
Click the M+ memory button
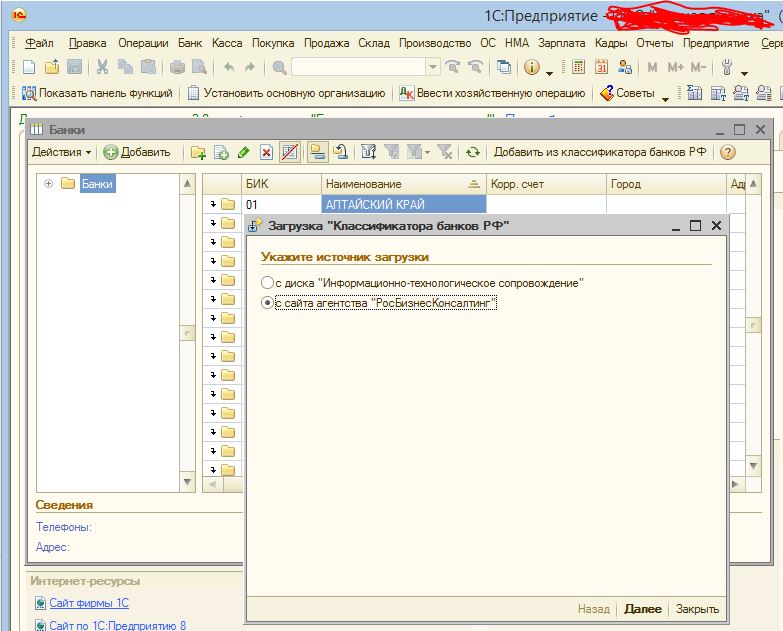click(675, 67)
